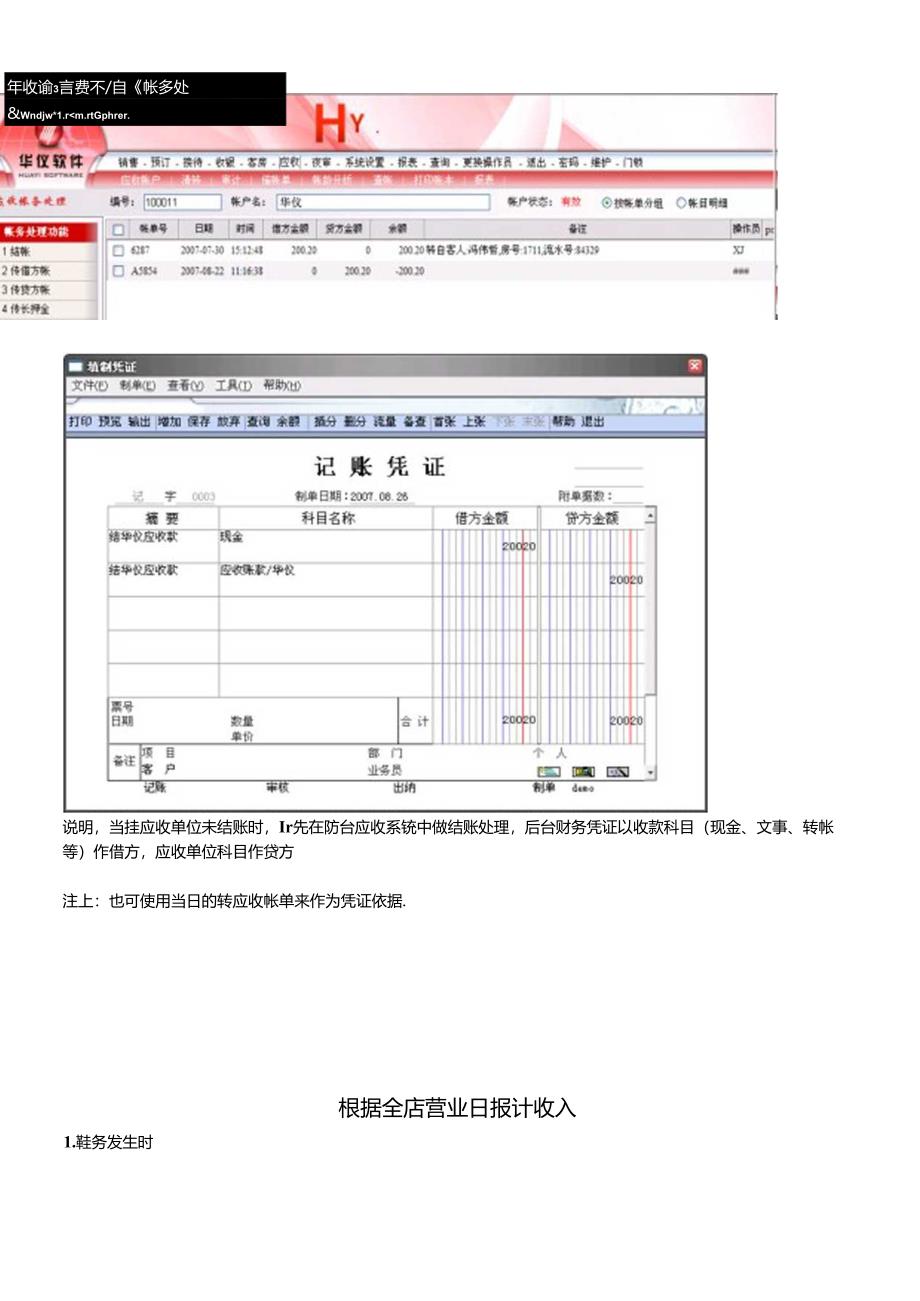Jump to first voucher with the 首张 icon

click(x=446, y=421)
